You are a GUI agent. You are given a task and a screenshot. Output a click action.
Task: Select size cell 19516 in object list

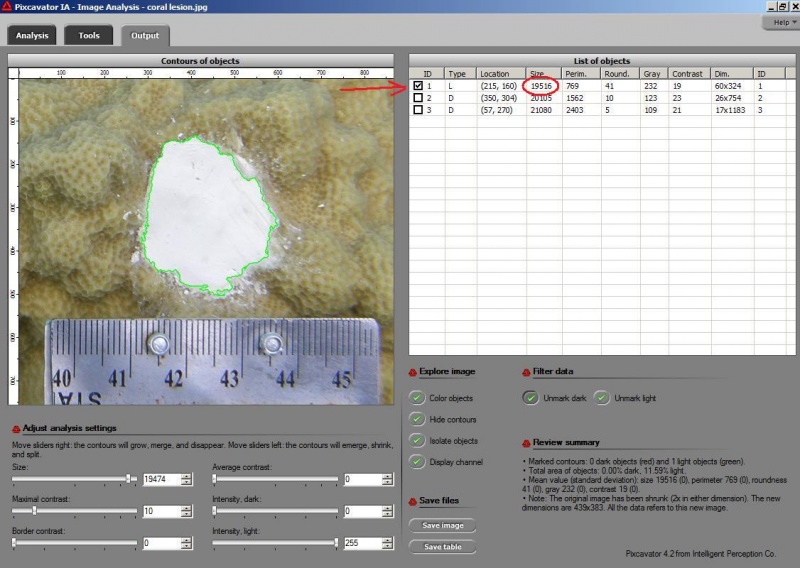(541, 86)
